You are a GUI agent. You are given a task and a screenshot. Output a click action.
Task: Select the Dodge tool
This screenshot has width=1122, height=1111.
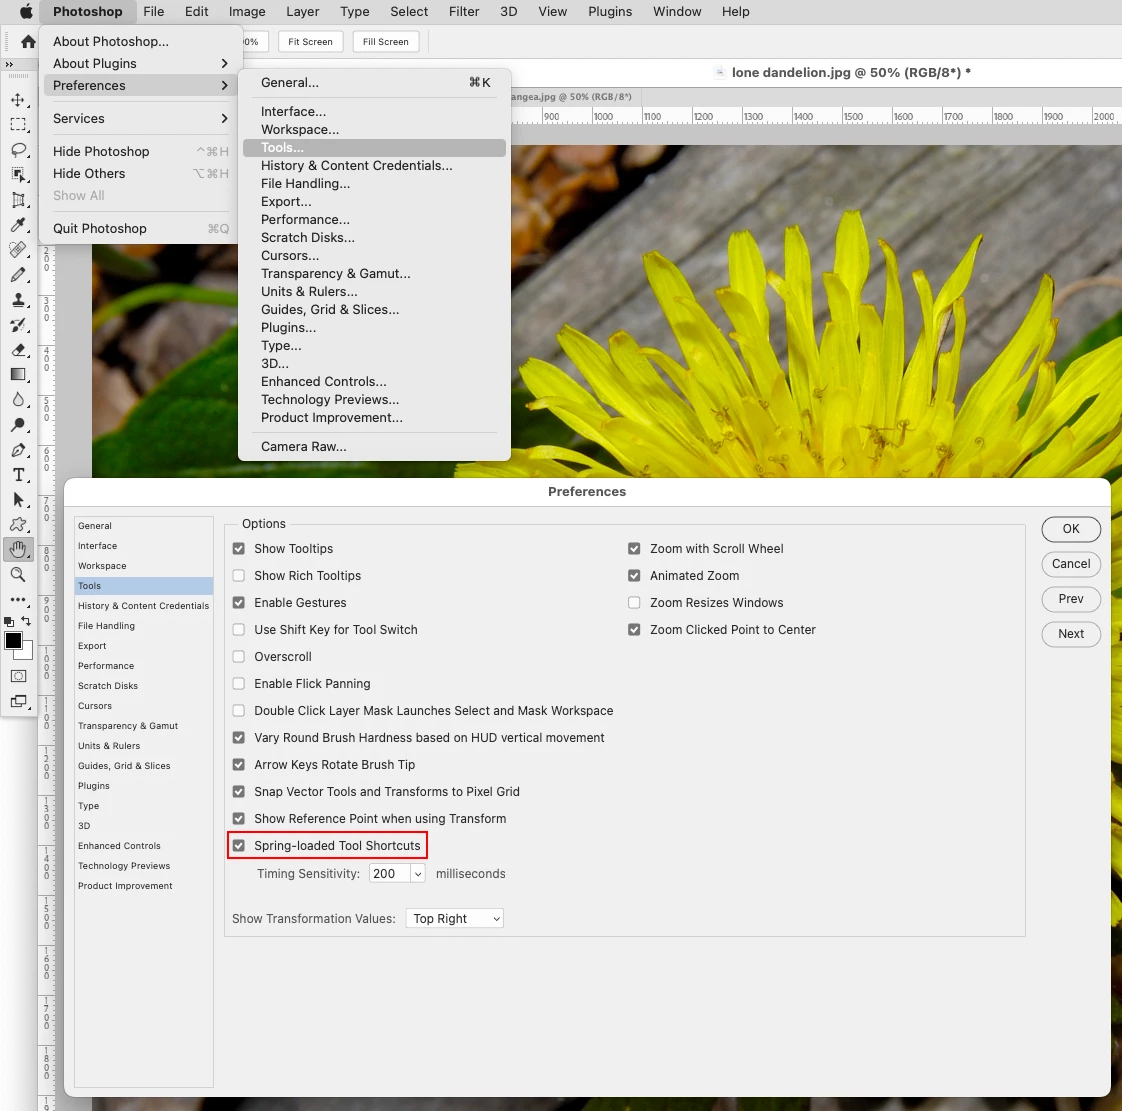tap(18, 425)
